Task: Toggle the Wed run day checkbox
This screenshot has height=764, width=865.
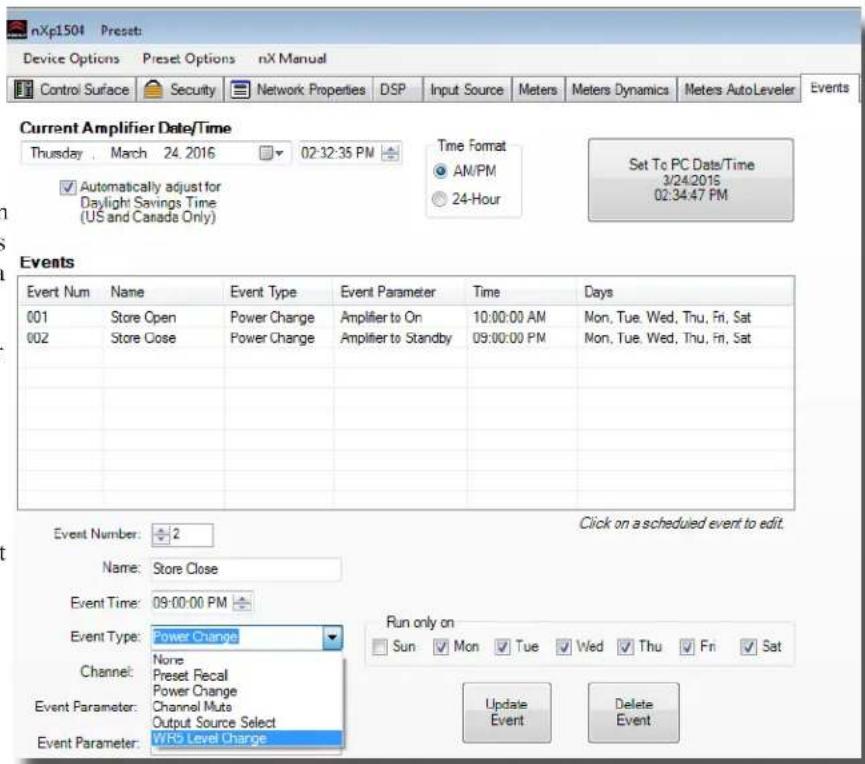Action: (x=563, y=647)
